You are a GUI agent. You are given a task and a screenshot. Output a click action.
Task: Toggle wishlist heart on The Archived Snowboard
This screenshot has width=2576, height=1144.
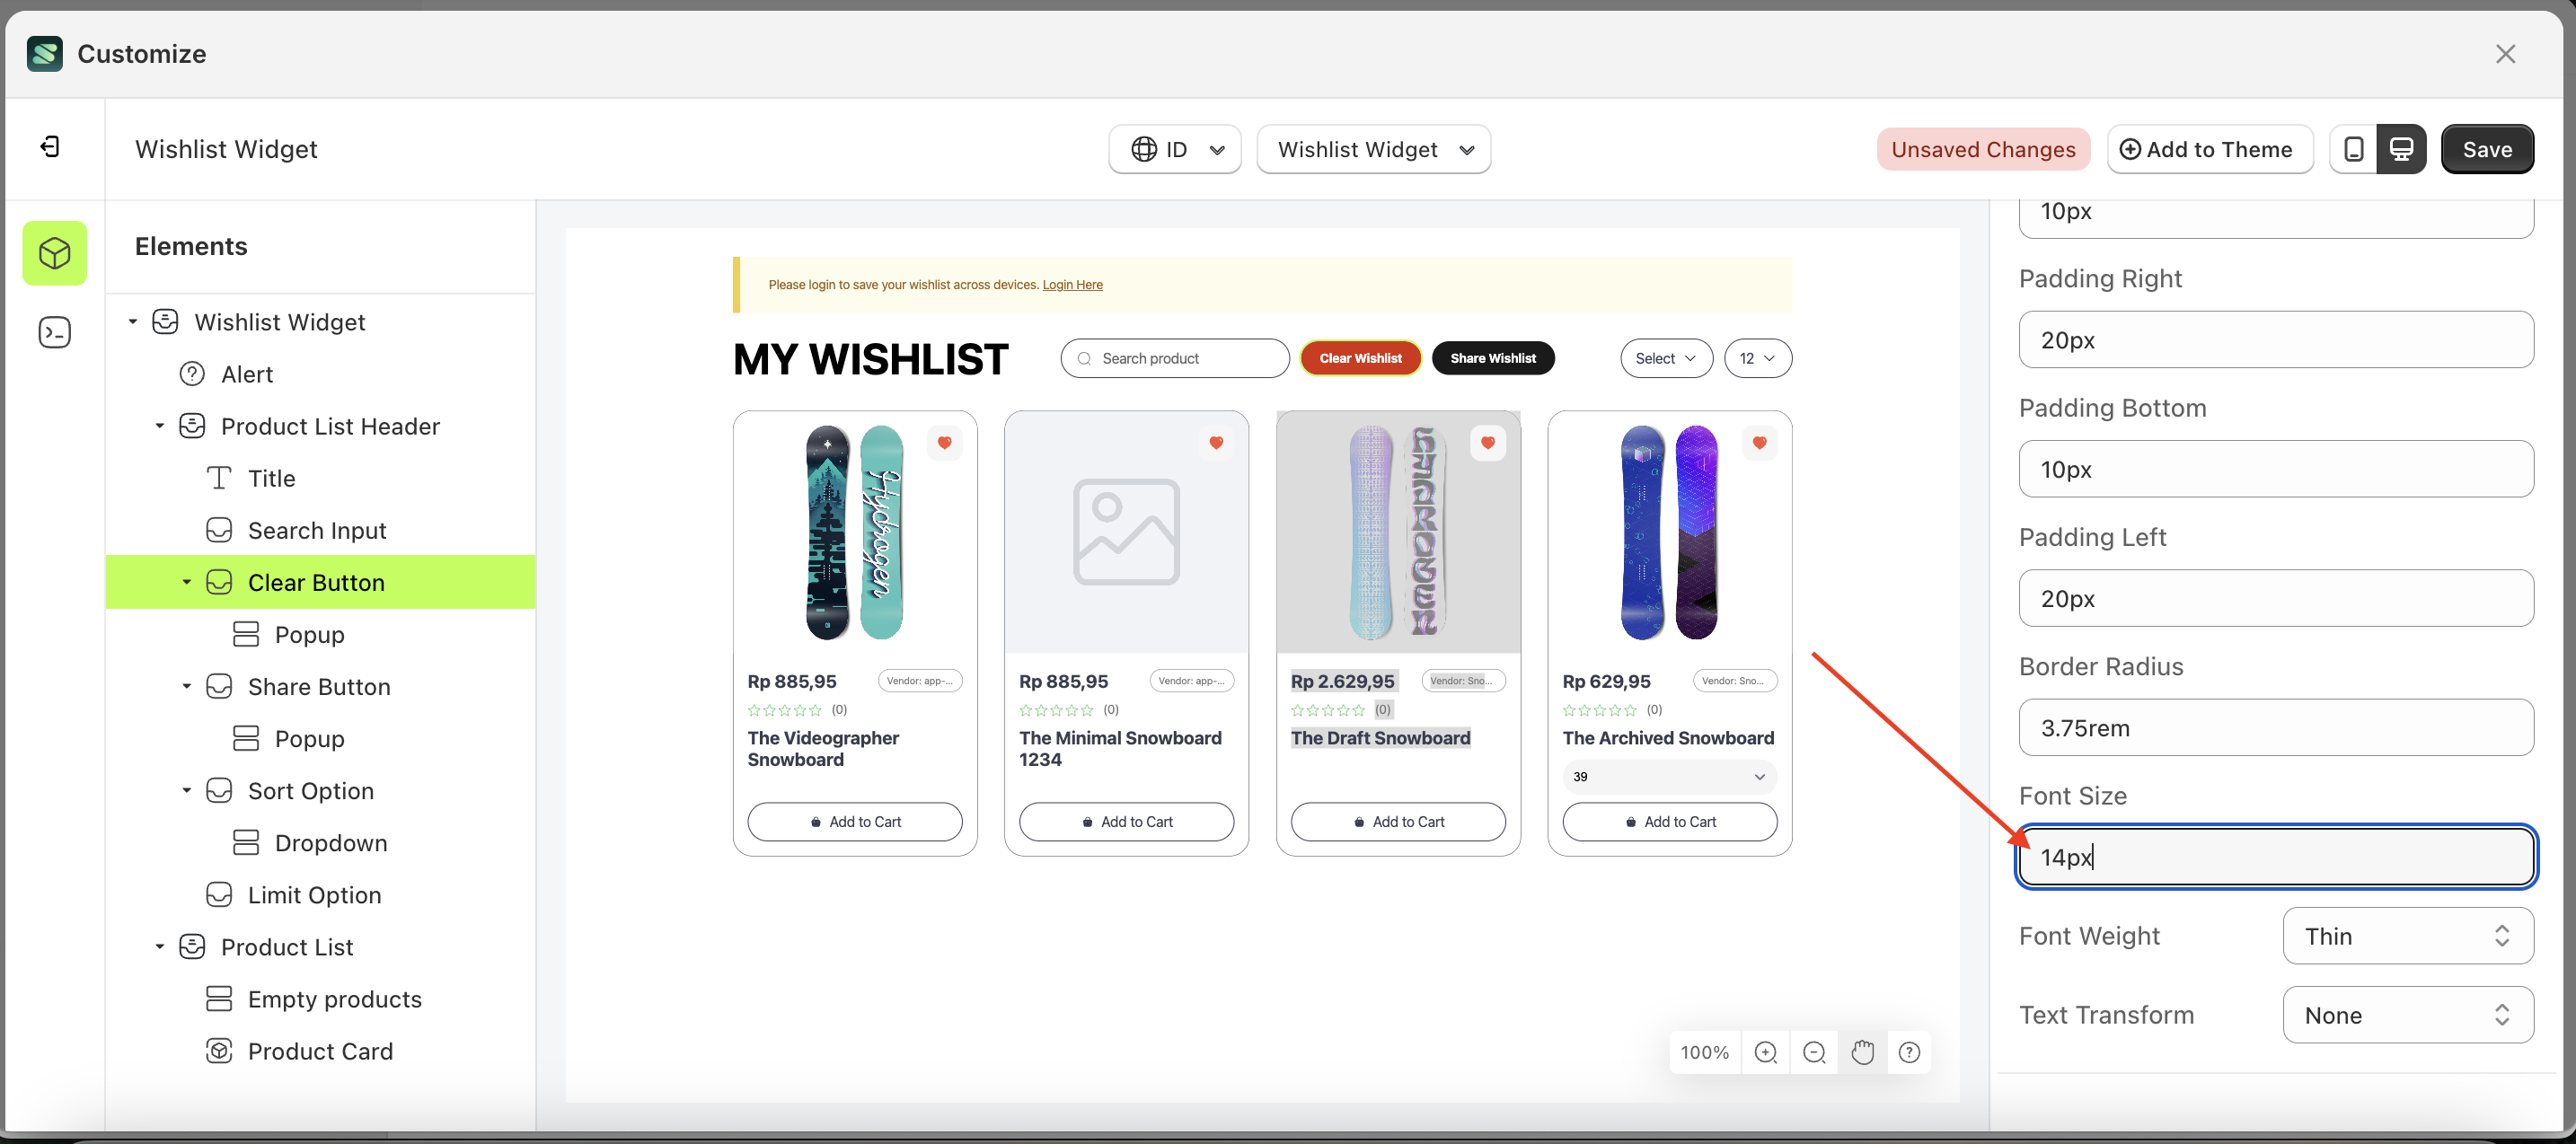click(1759, 443)
